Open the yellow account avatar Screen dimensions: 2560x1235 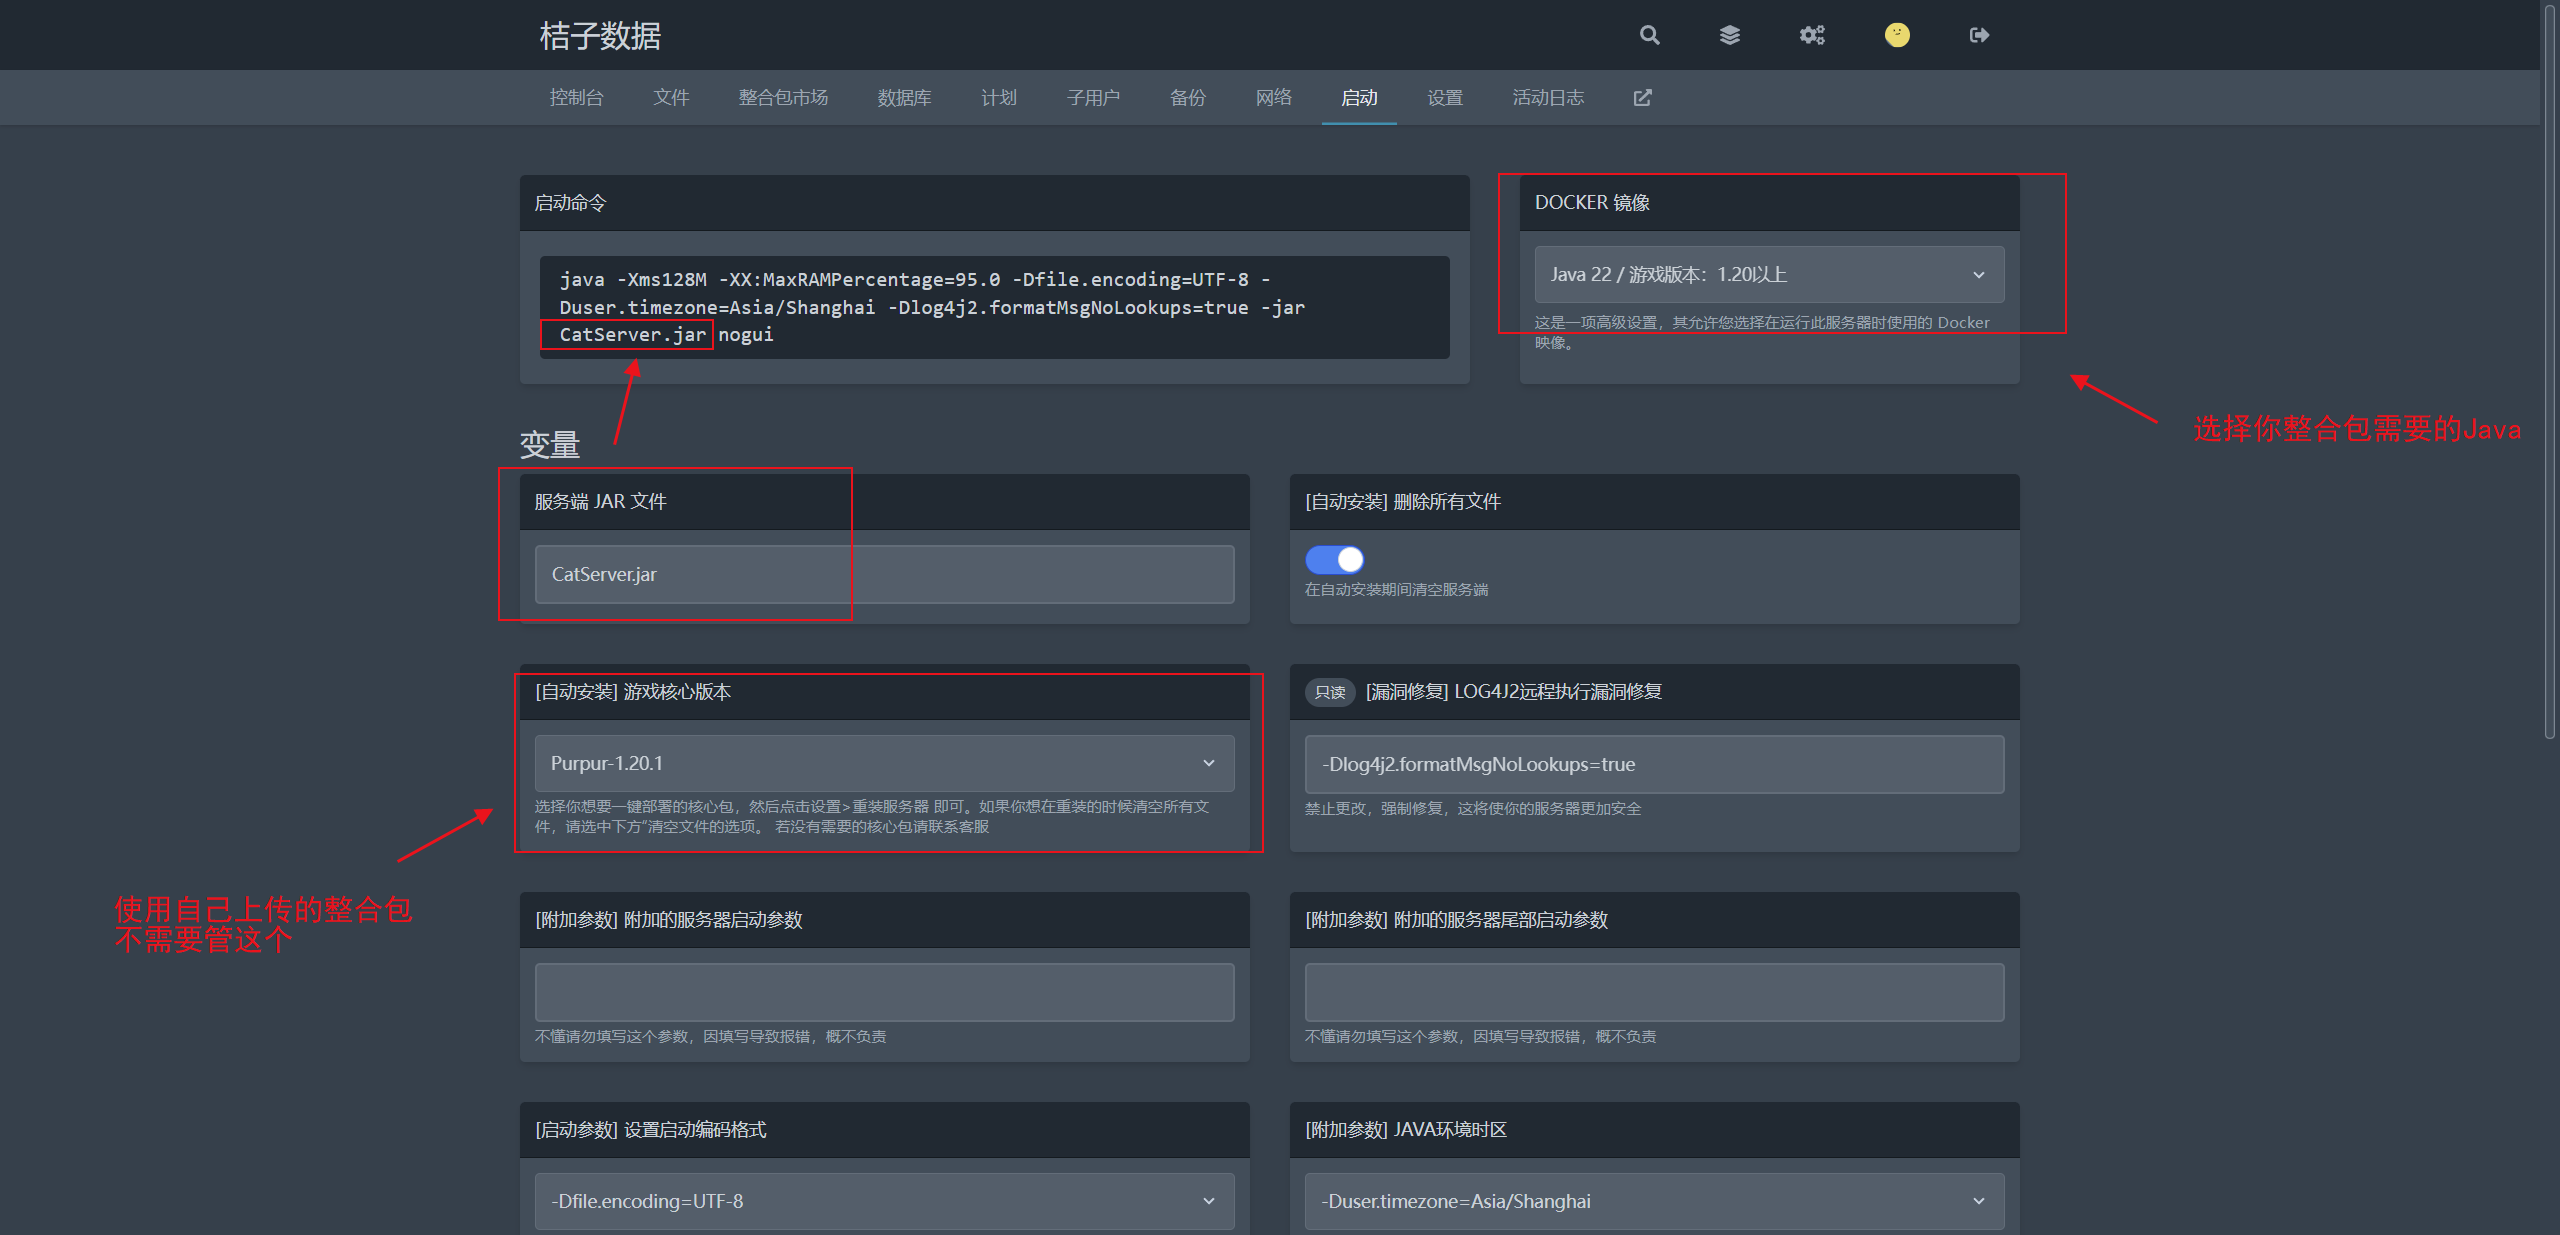pyautogui.click(x=1897, y=35)
